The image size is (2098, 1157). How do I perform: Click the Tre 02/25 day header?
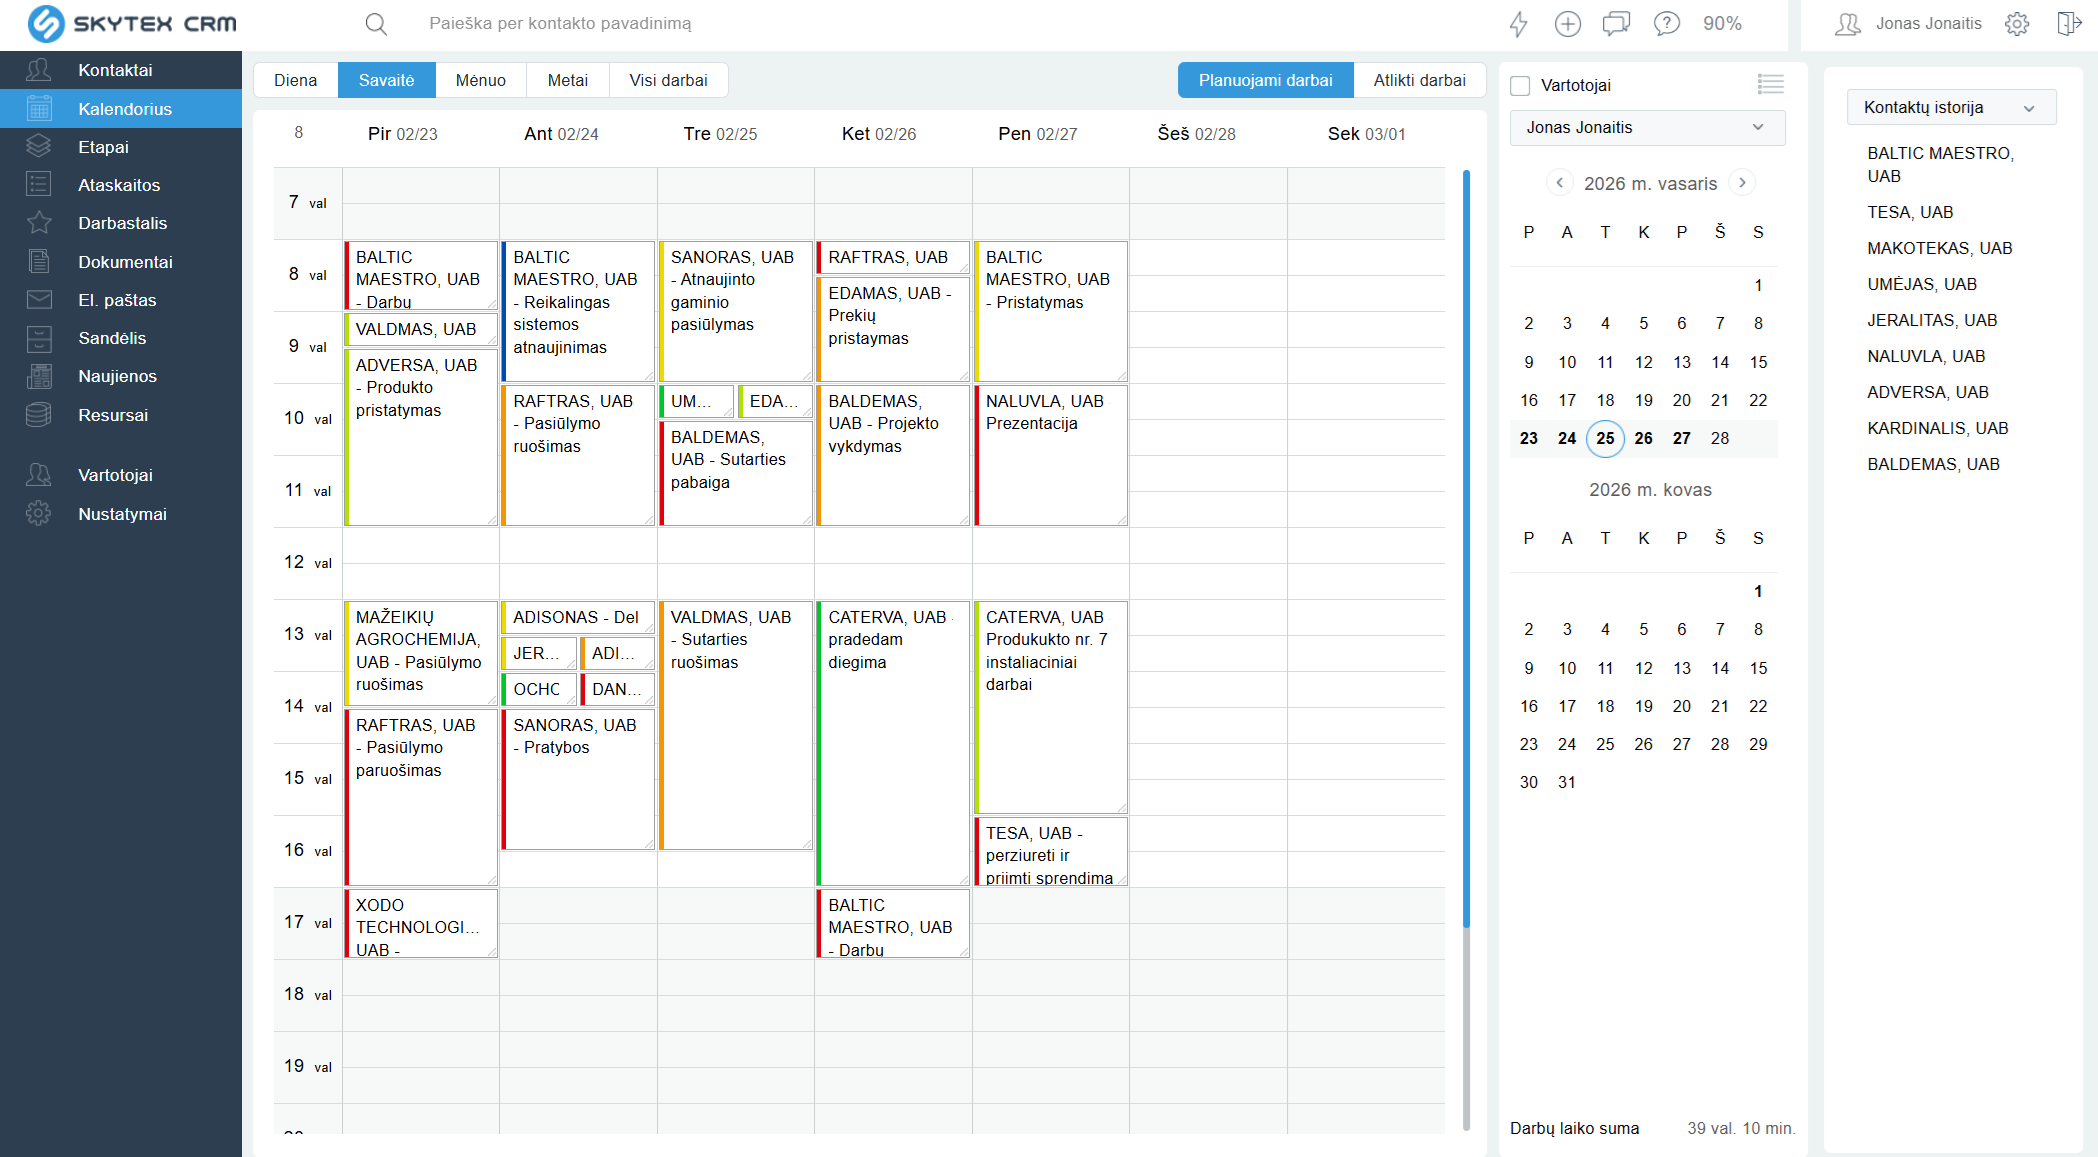pos(720,134)
